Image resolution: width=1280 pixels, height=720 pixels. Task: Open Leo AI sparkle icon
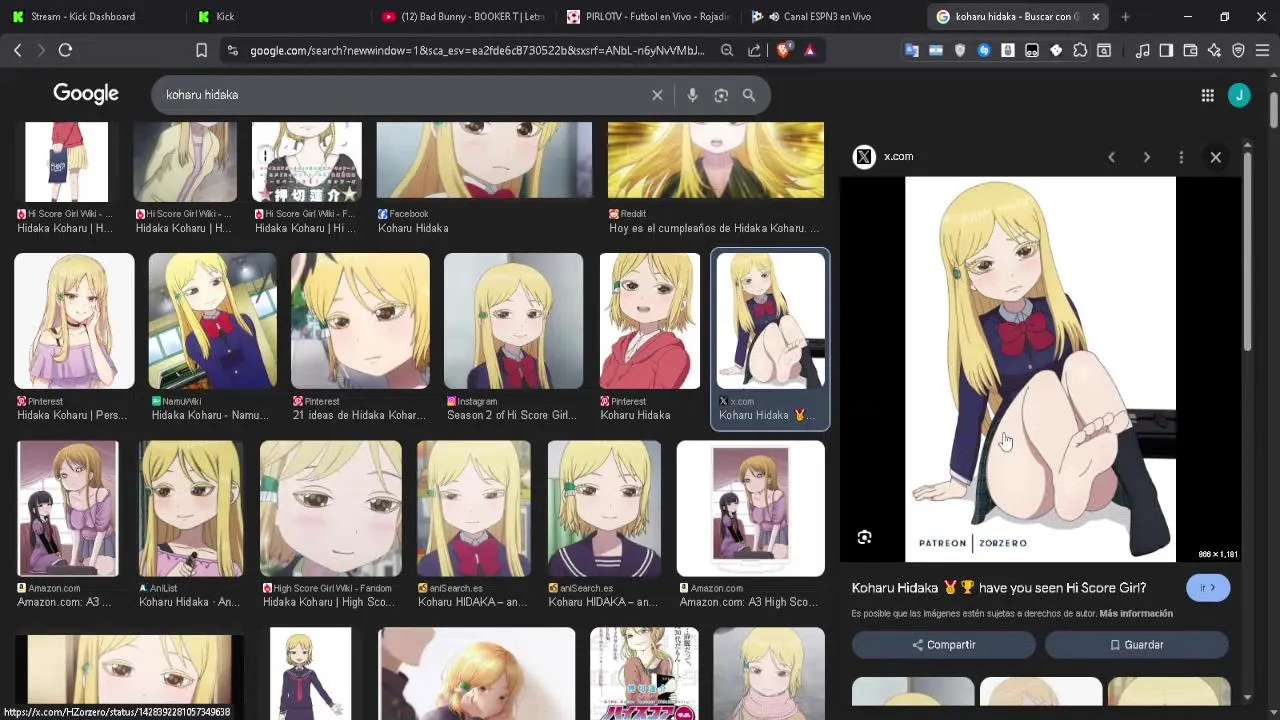(1214, 50)
